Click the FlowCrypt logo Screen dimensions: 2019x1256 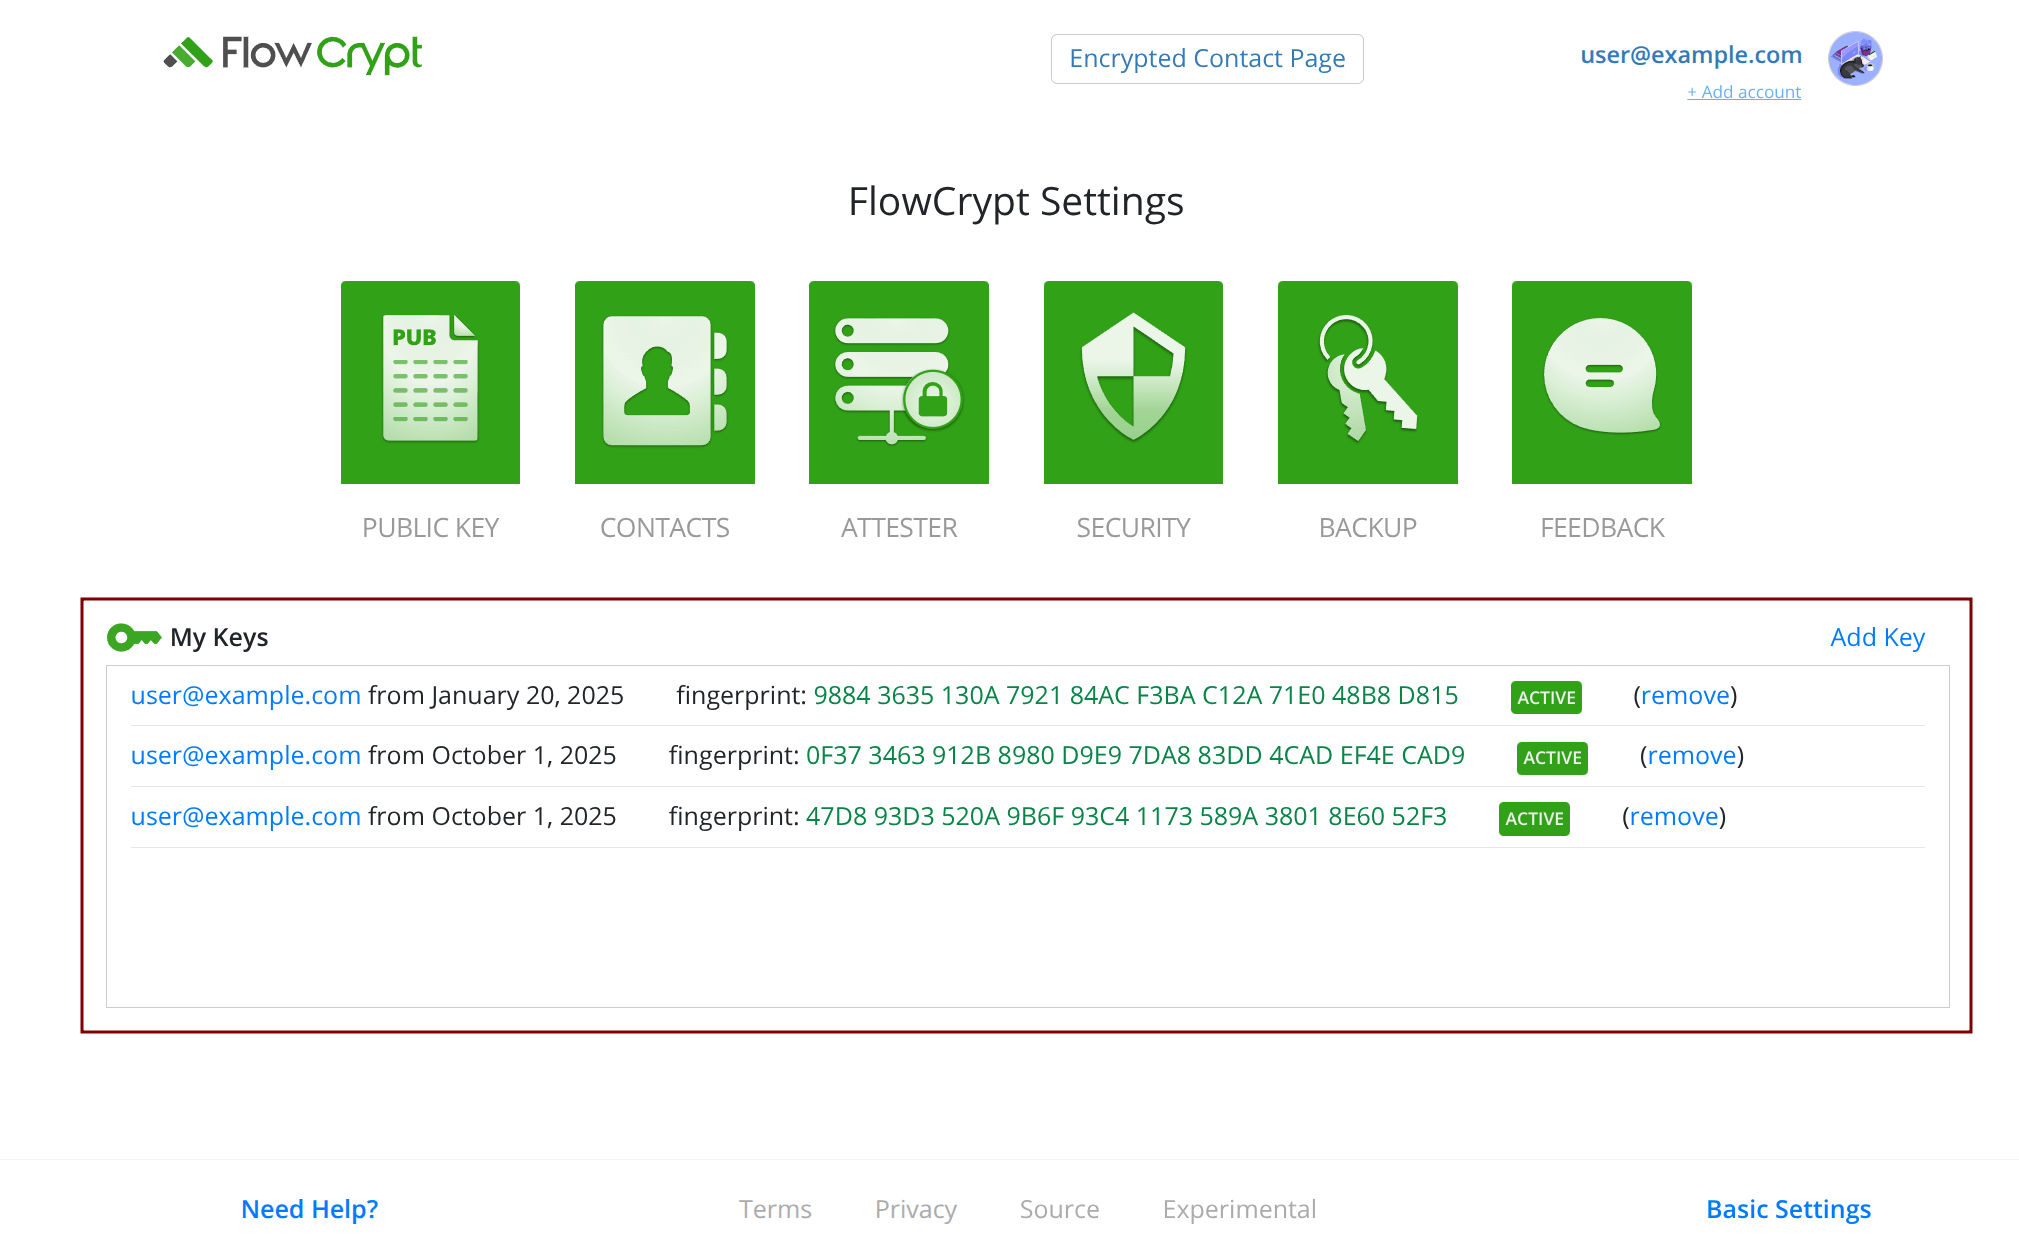point(293,54)
